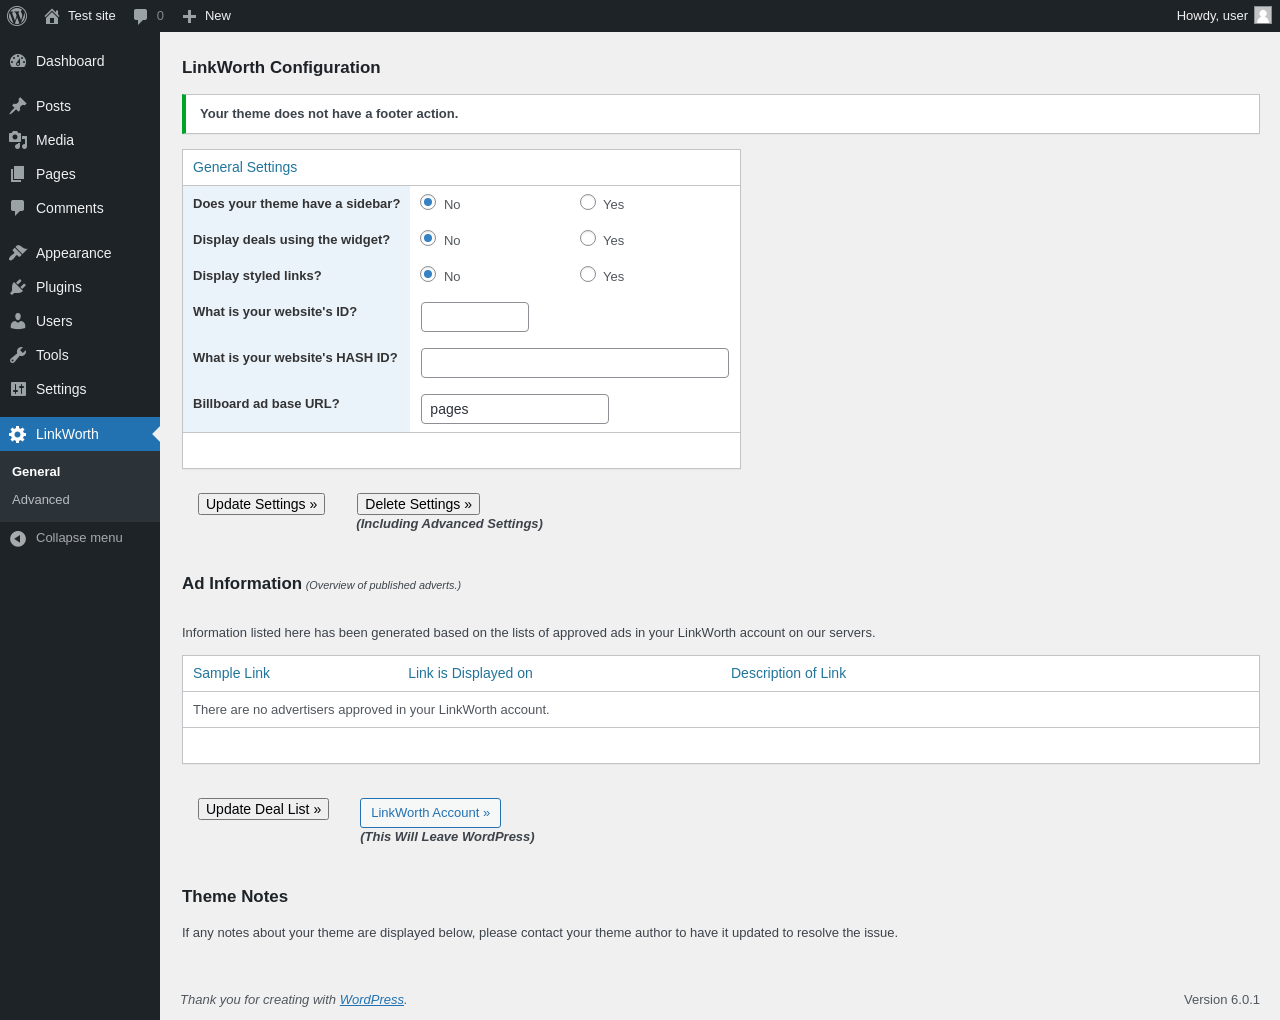Screen dimensions: 1280x1020
Task: Focus the website HASH ID input field
Action: [575, 363]
